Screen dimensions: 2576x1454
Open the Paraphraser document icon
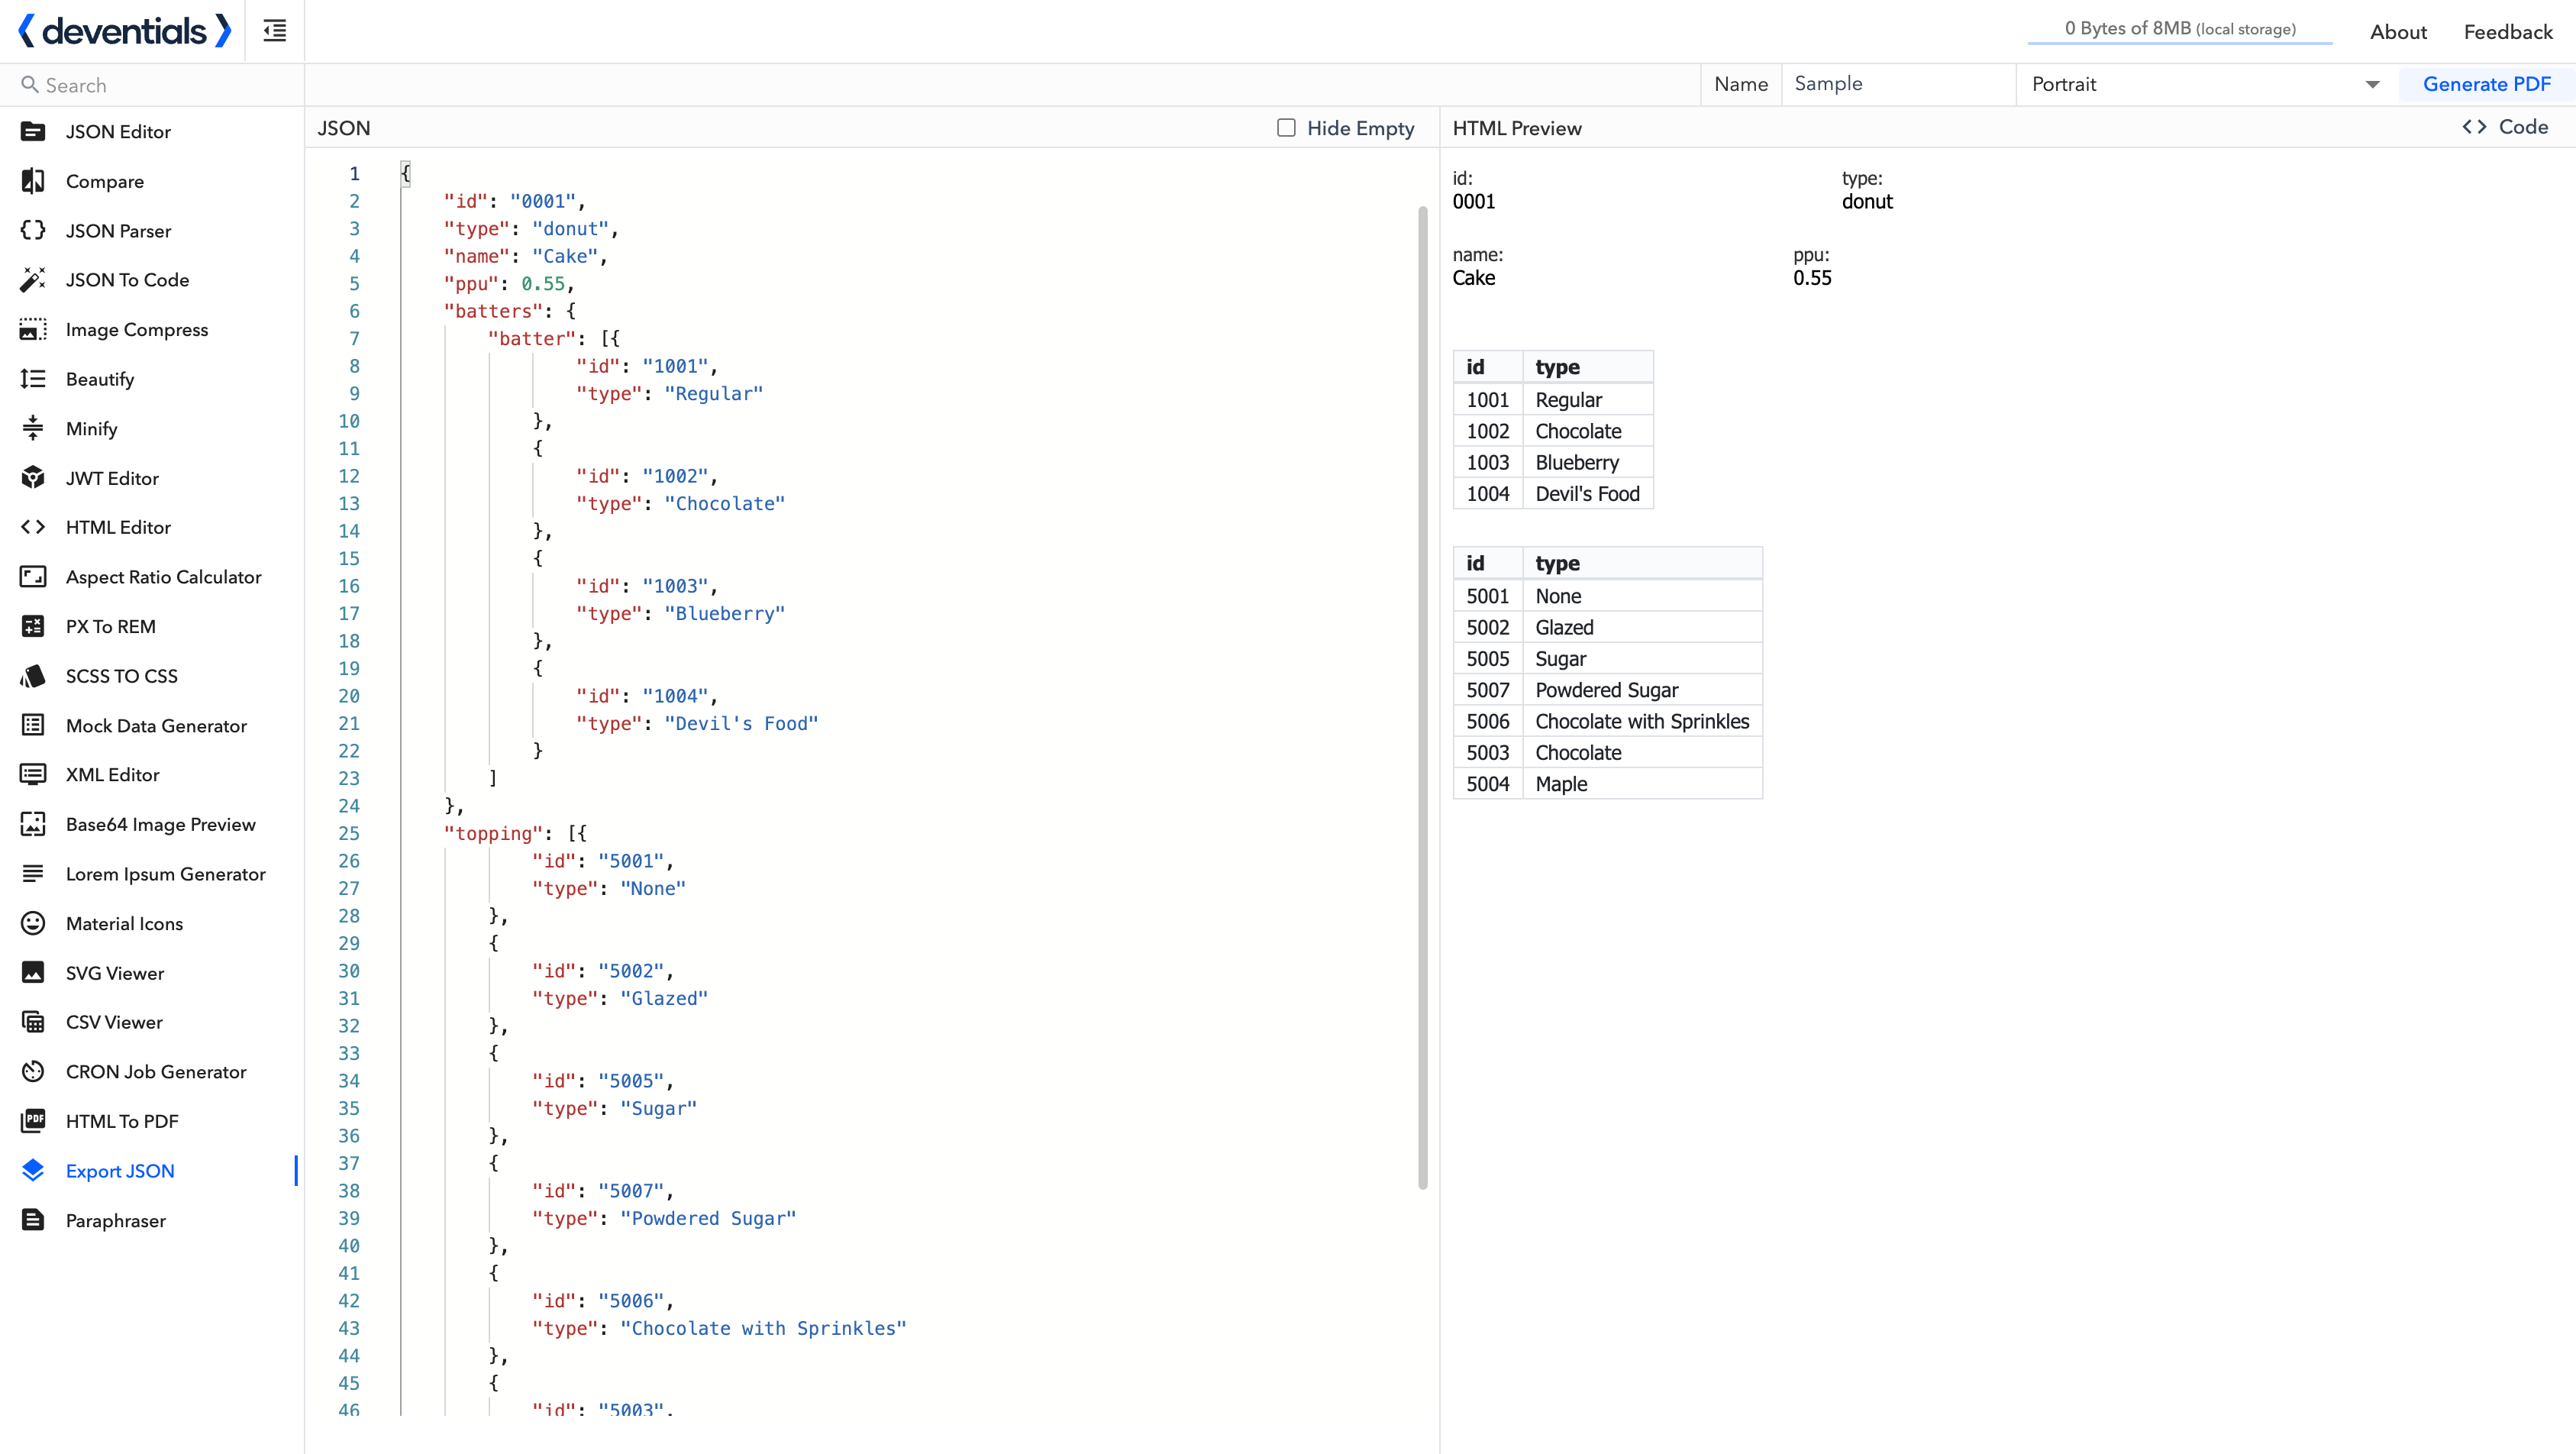33,1220
